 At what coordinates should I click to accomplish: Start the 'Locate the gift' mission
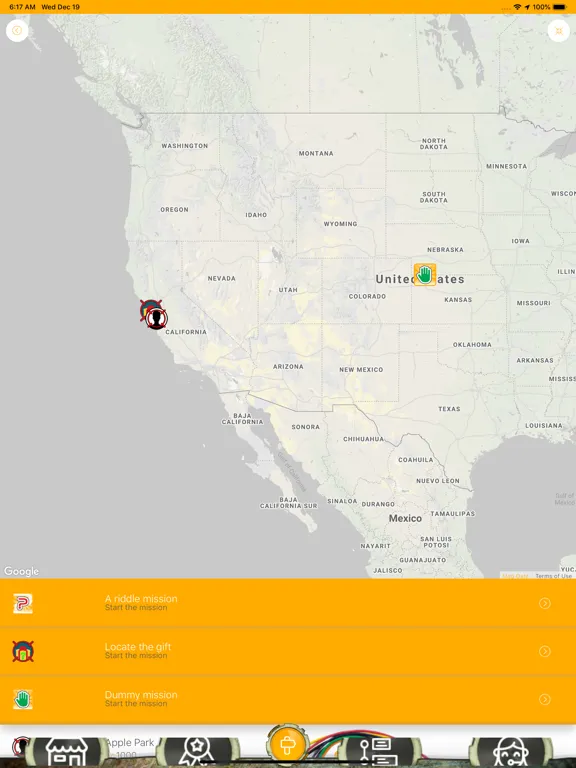(288, 651)
